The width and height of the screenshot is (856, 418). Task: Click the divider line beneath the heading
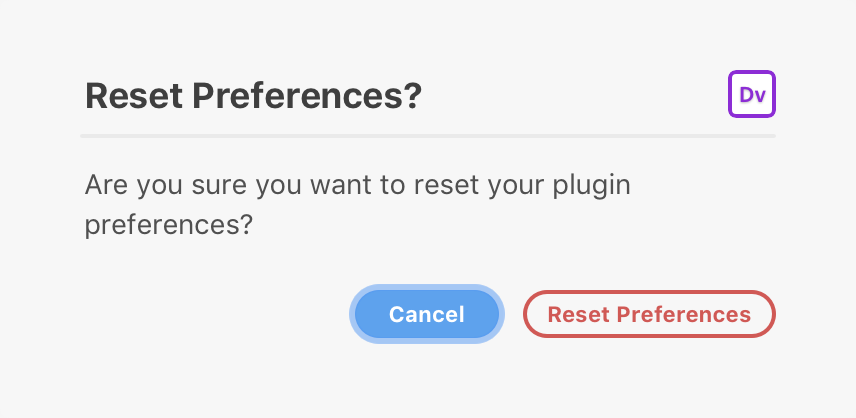(428, 136)
